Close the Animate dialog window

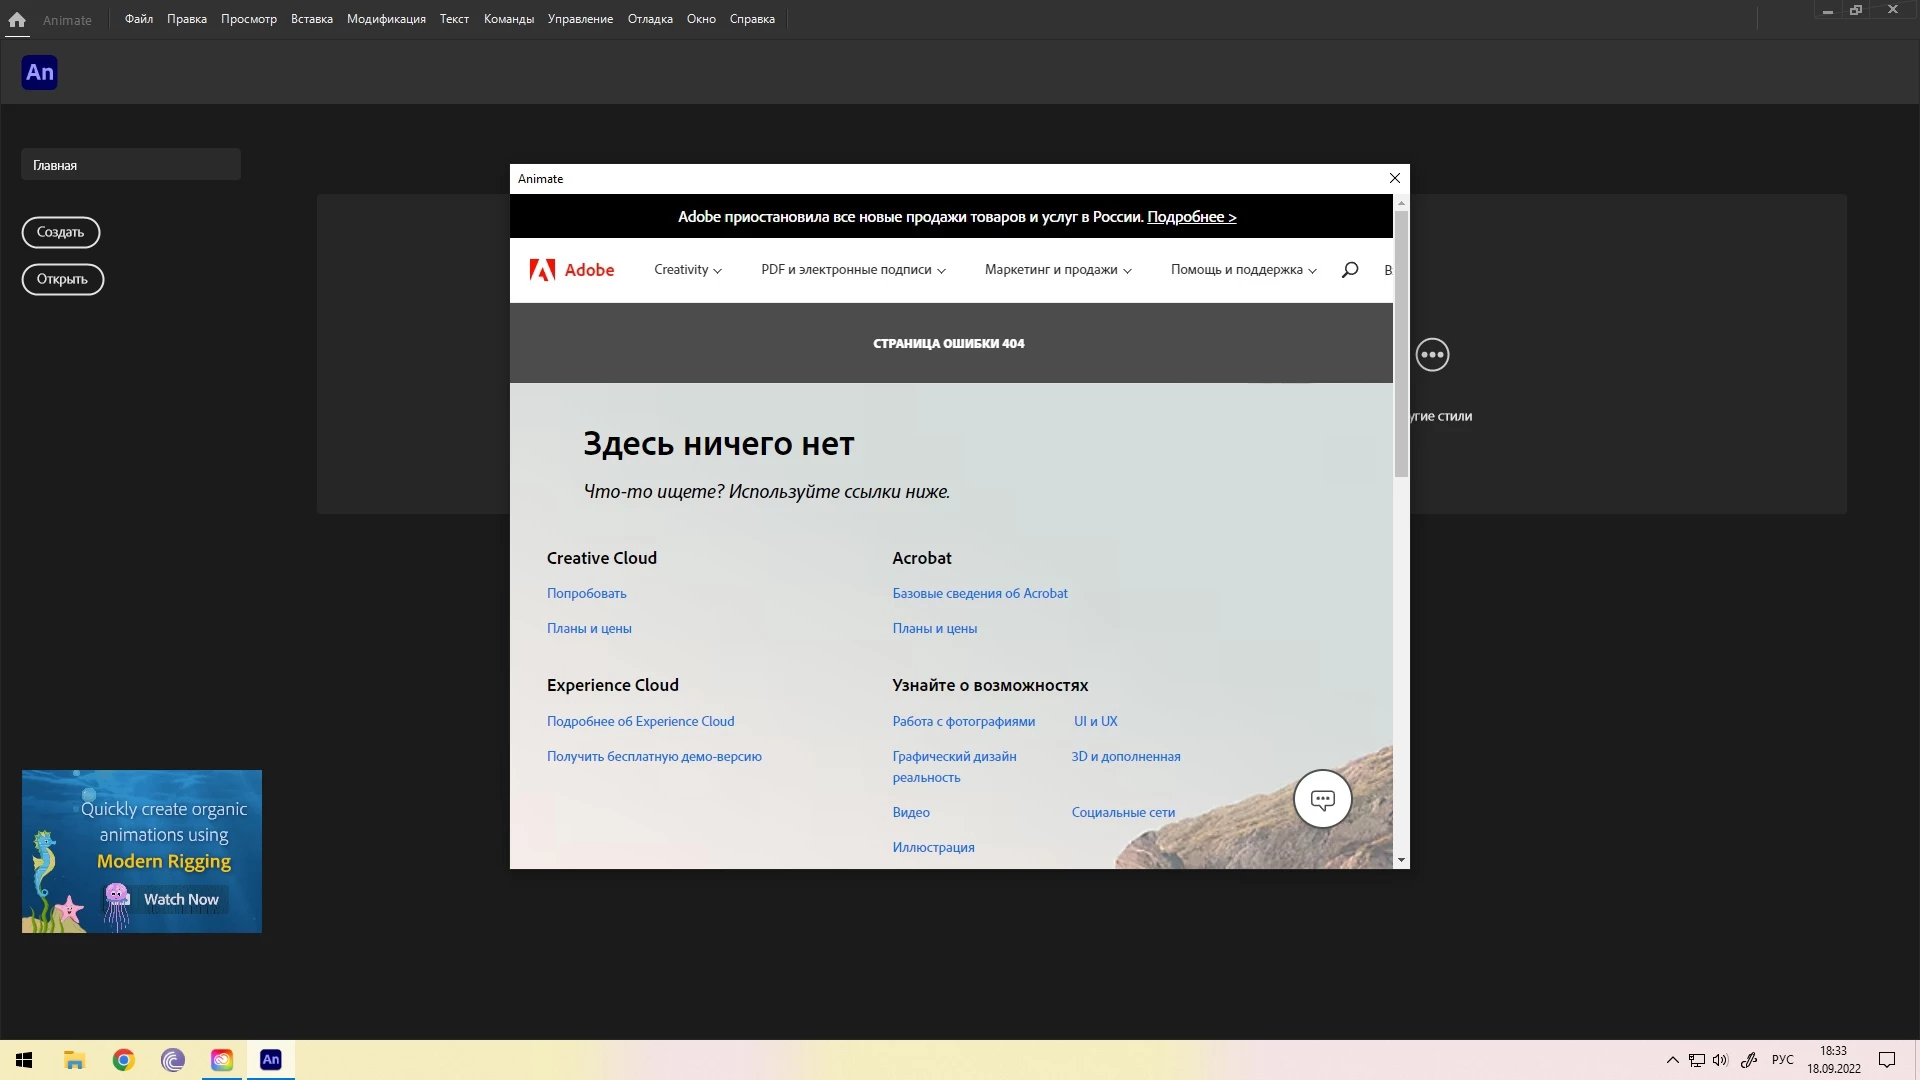point(1395,178)
